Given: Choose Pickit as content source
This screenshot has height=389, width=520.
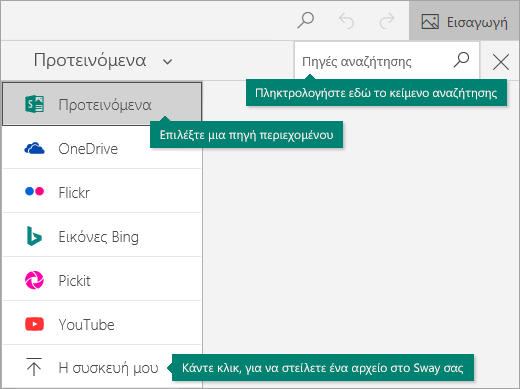Looking at the screenshot, I should tap(102, 280).
